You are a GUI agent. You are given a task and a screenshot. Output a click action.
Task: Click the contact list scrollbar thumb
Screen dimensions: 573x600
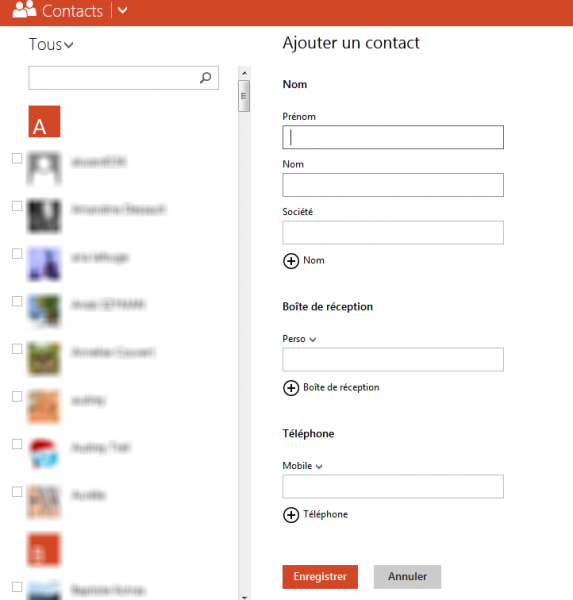pos(244,96)
